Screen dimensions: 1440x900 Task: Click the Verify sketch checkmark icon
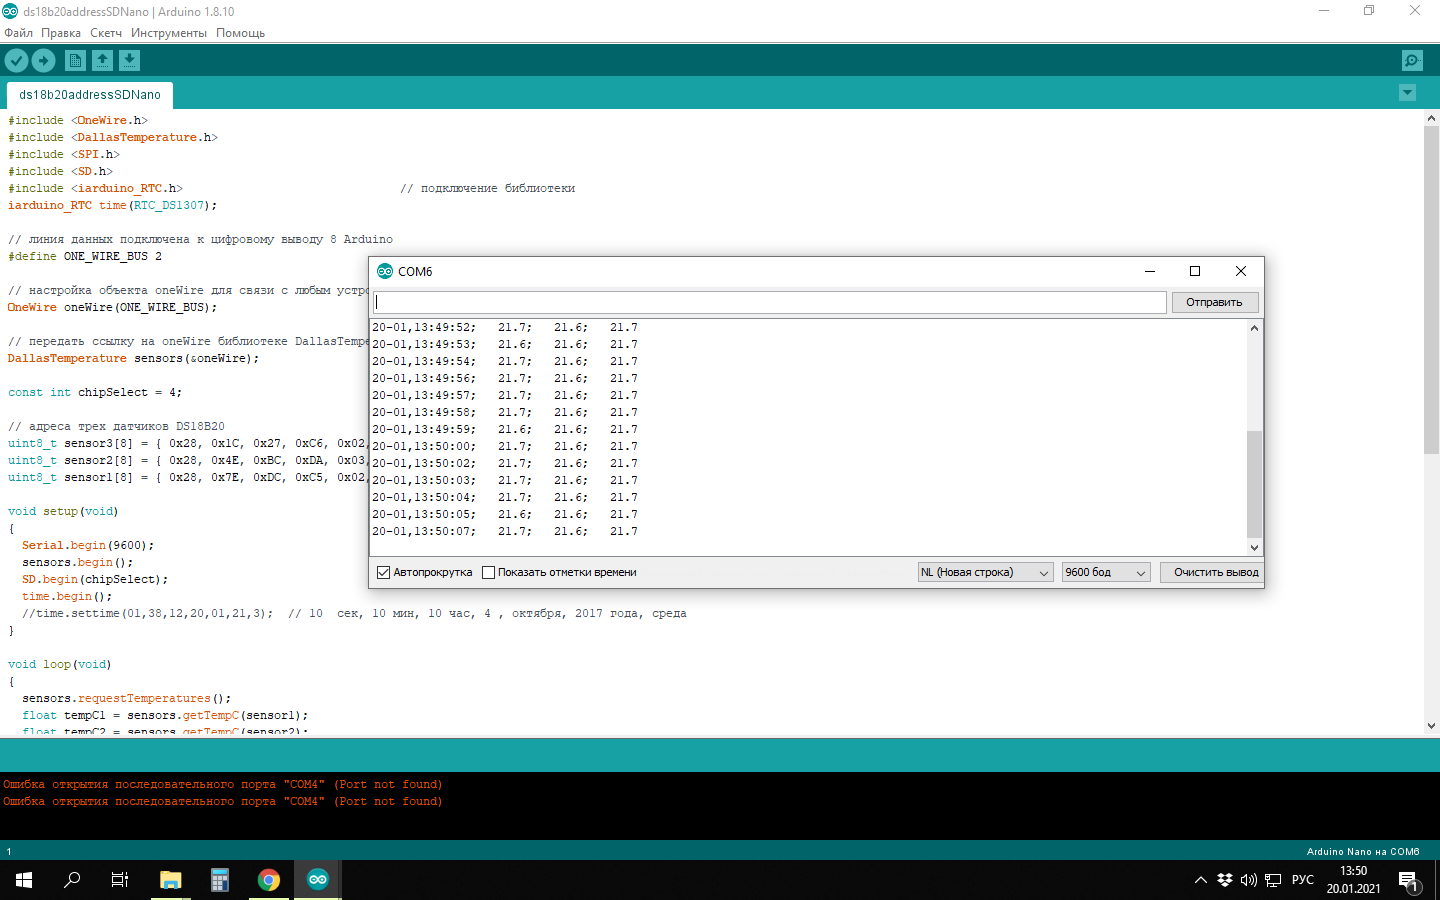pos(16,61)
